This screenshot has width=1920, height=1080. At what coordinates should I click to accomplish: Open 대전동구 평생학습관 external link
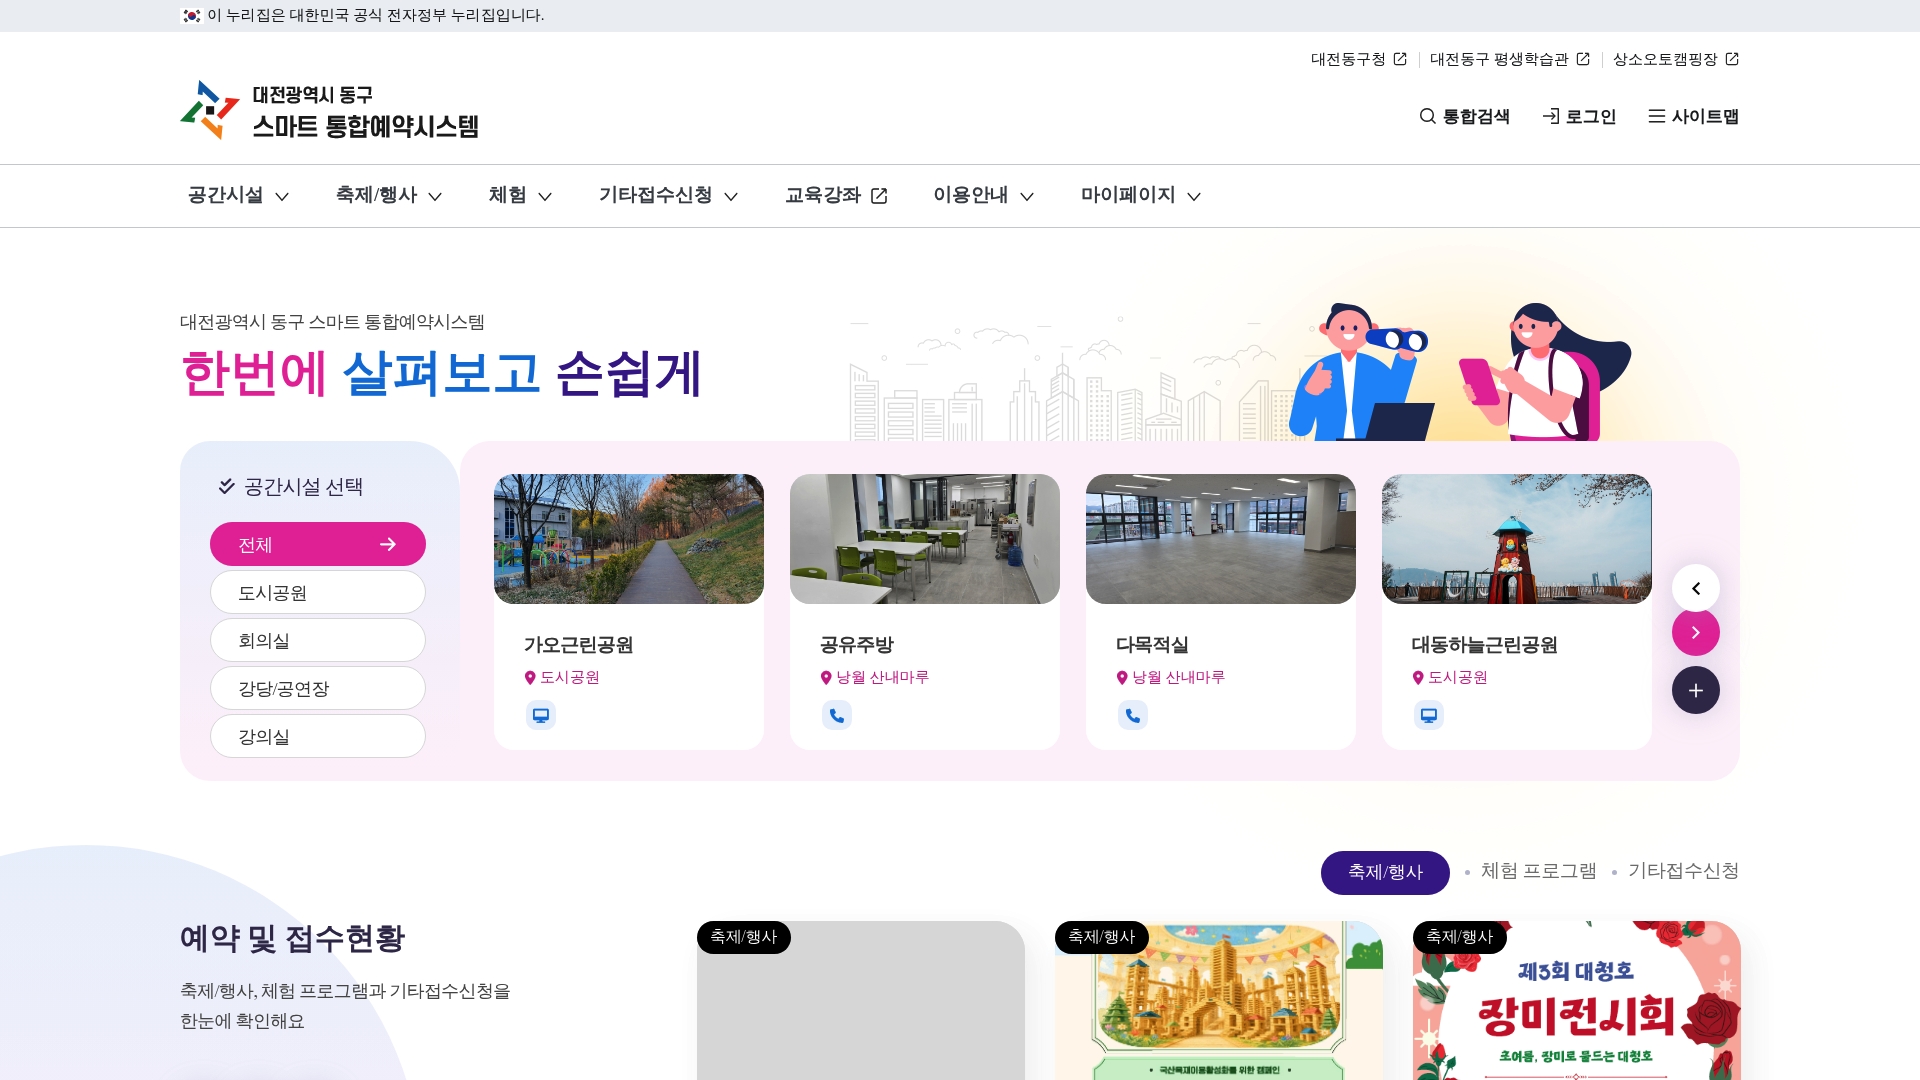[x=1510, y=59]
